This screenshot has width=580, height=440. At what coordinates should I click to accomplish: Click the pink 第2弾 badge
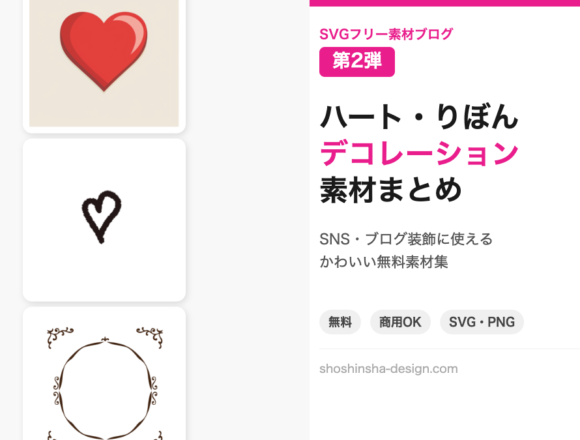click(357, 62)
